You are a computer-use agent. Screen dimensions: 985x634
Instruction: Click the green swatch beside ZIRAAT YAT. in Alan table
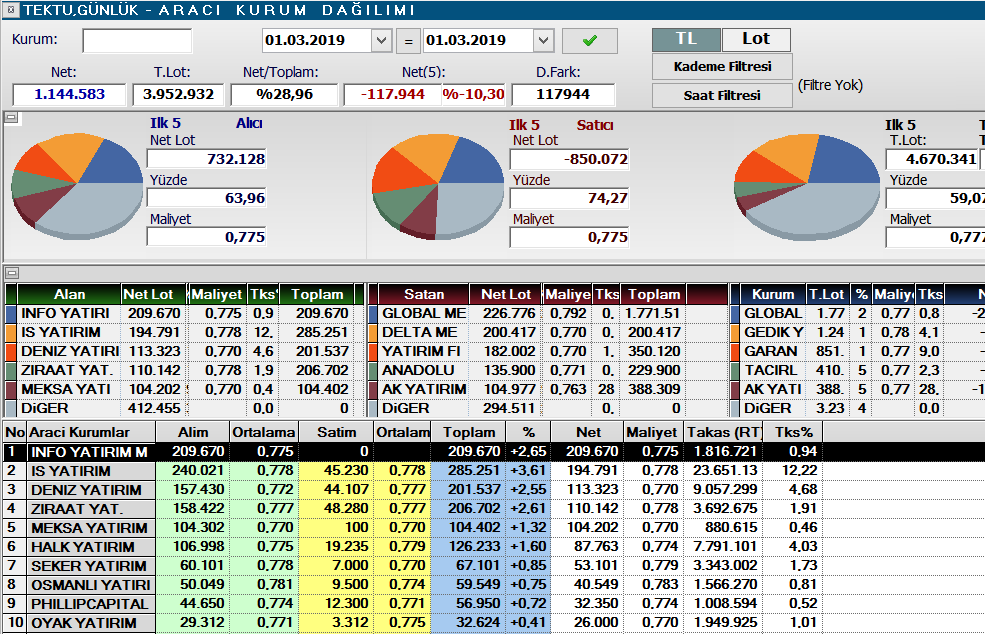click(x=11, y=371)
